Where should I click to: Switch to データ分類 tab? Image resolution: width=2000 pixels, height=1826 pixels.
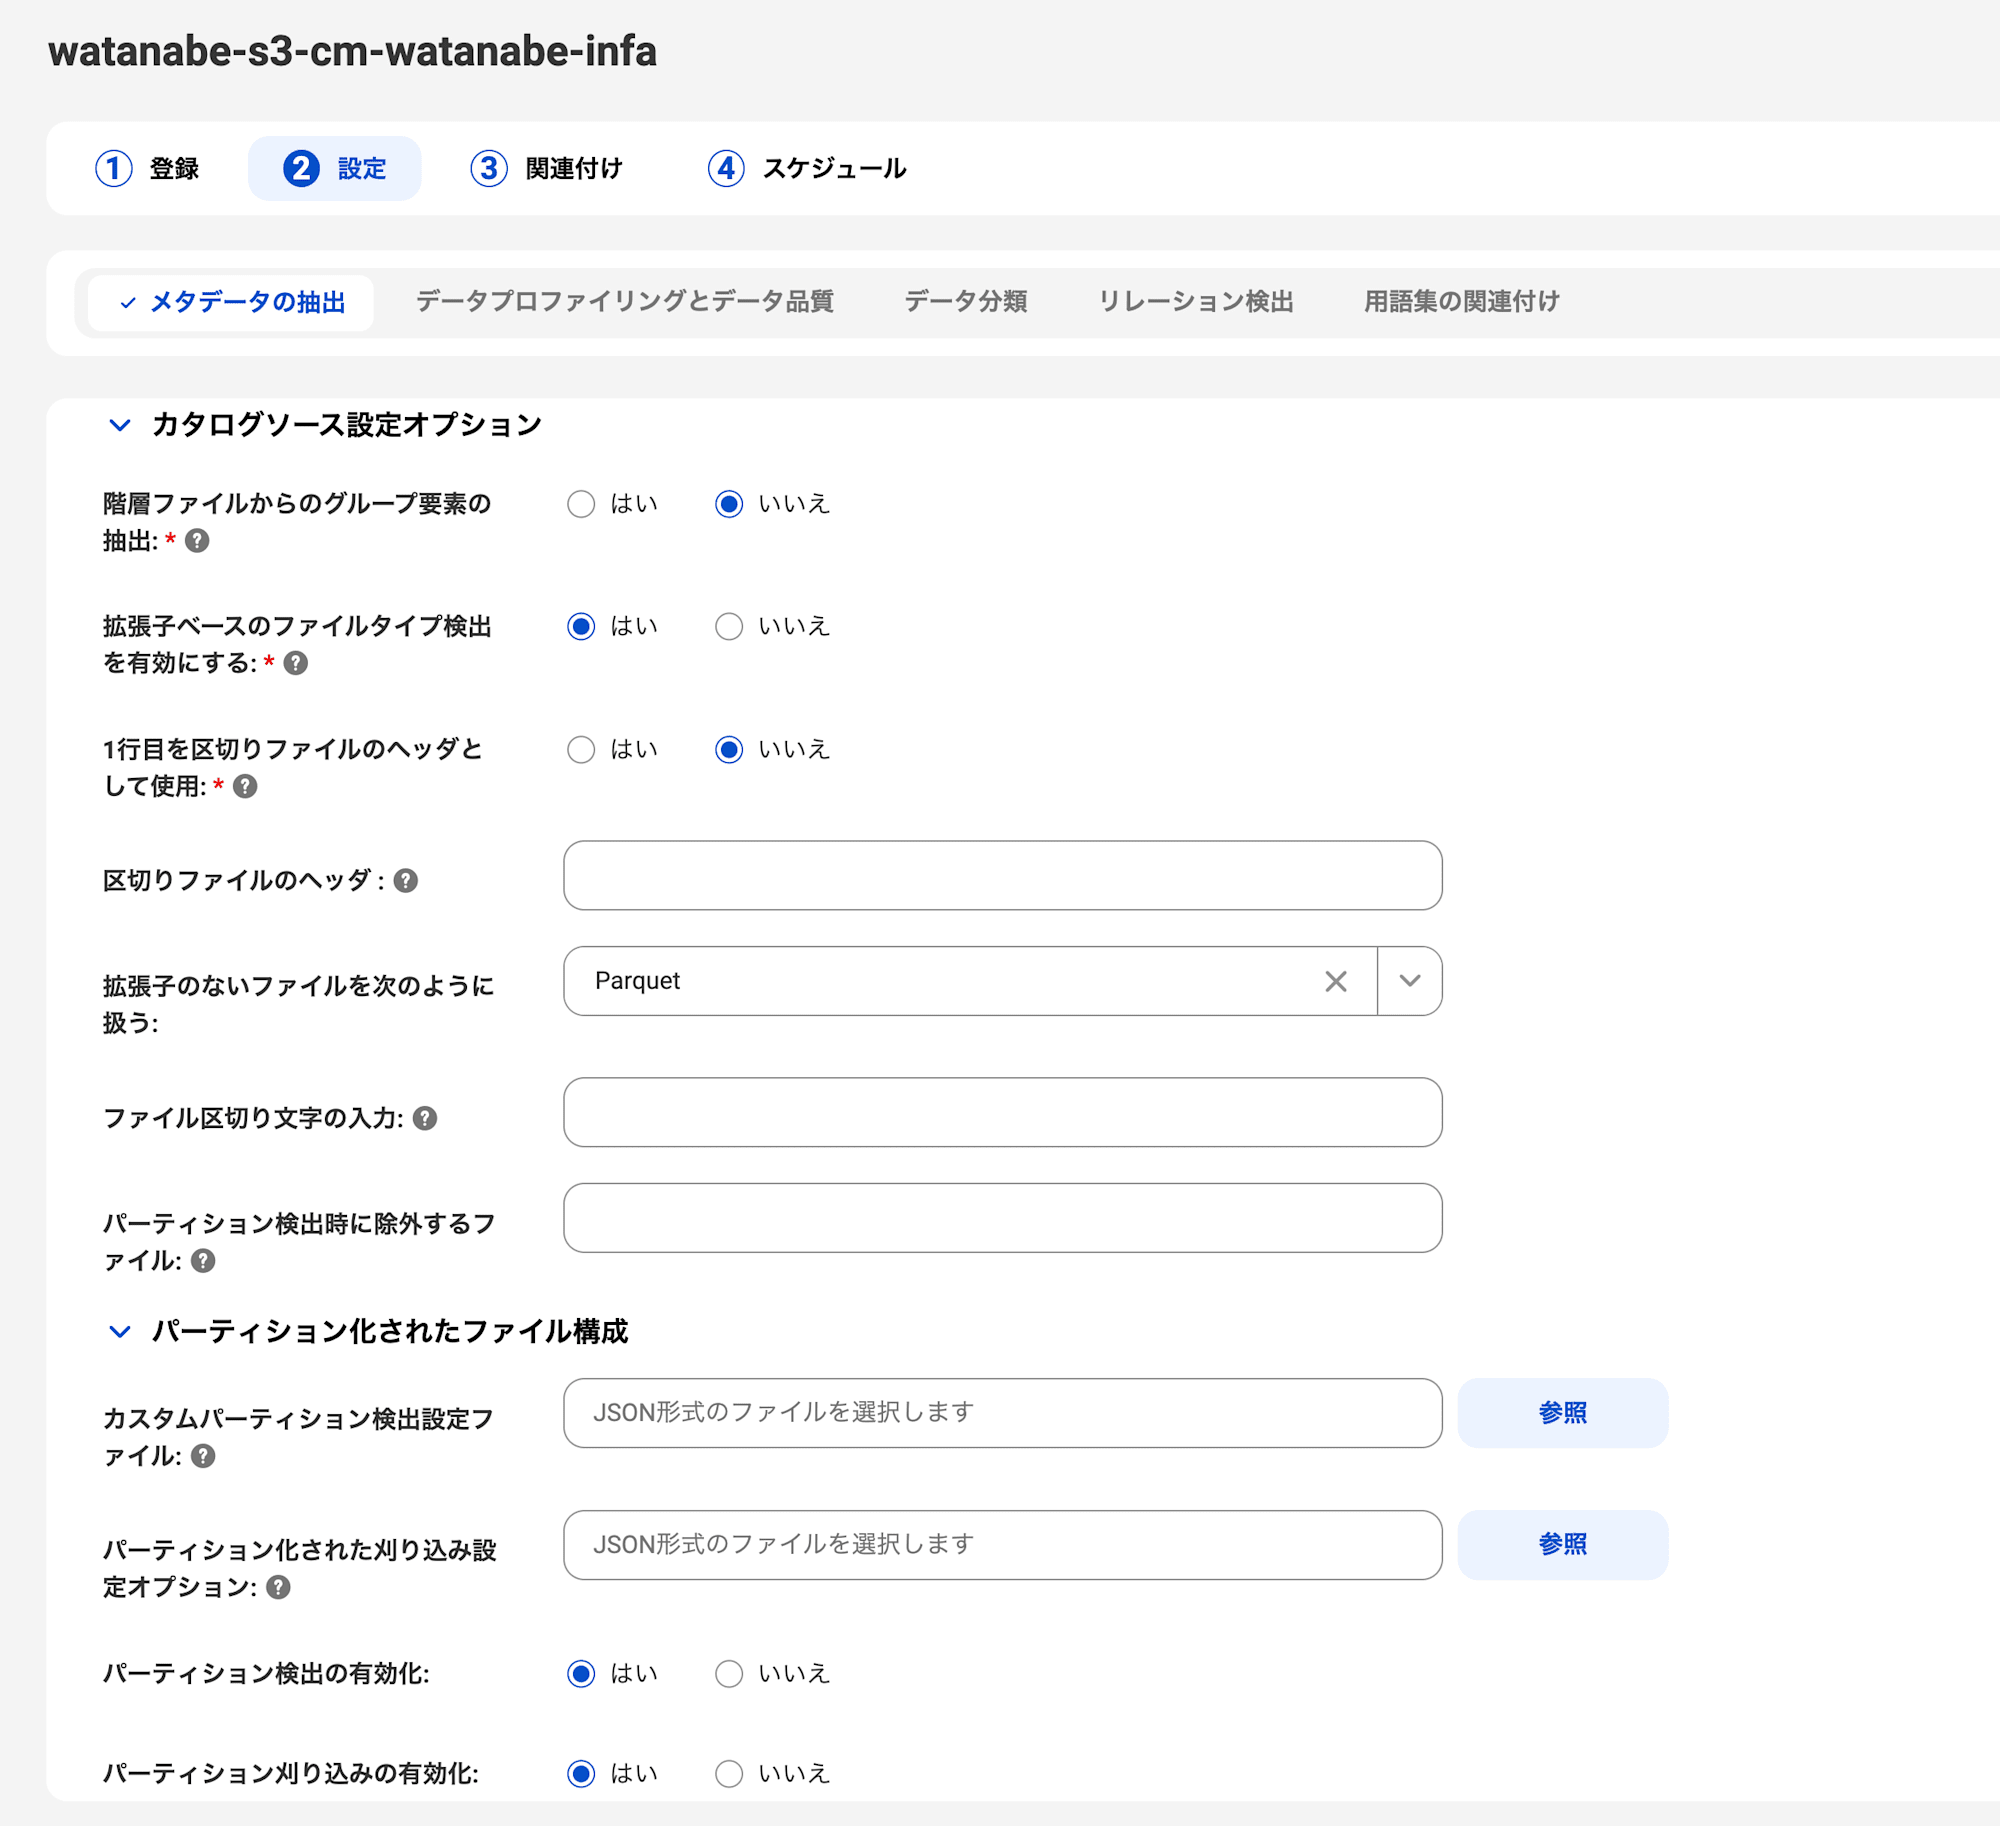click(966, 302)
